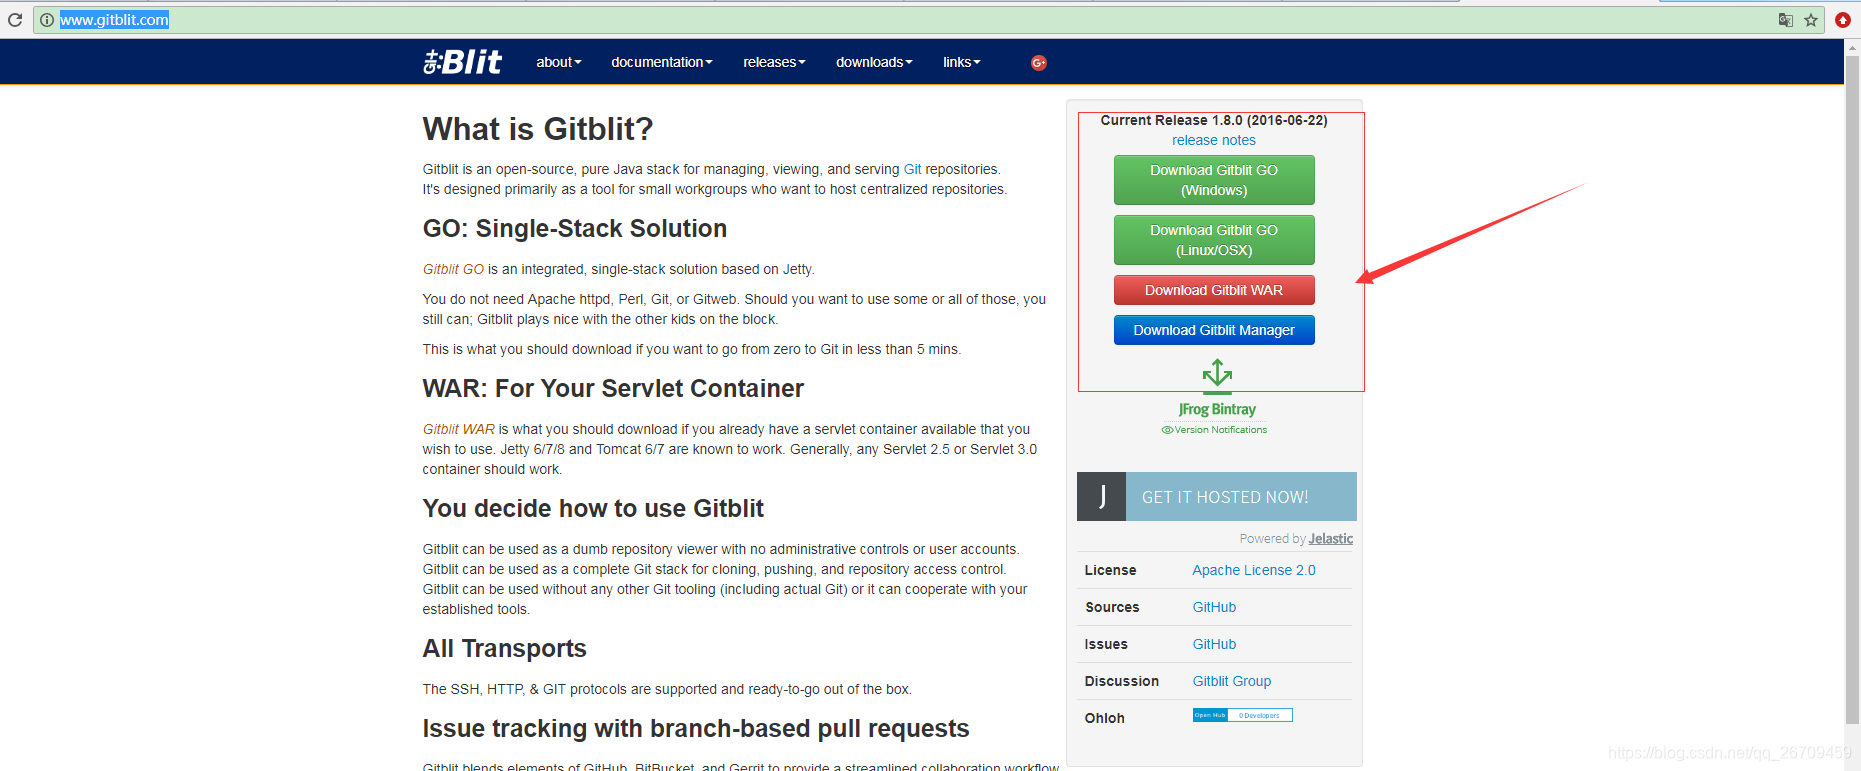Expand the links dropdown menu
1861x771 pixels.
(x=961, y=62)
